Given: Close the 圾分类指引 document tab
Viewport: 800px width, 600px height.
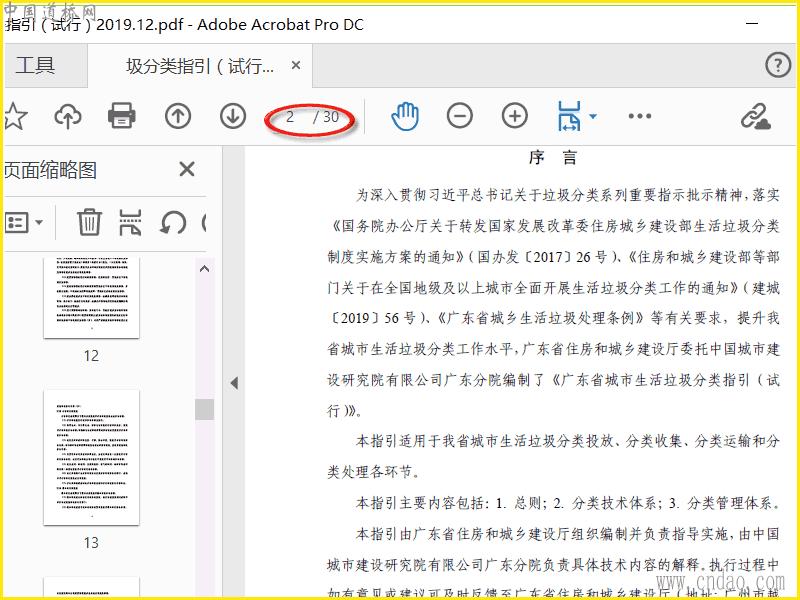Looking at the screenshot, I should point(296,65).
